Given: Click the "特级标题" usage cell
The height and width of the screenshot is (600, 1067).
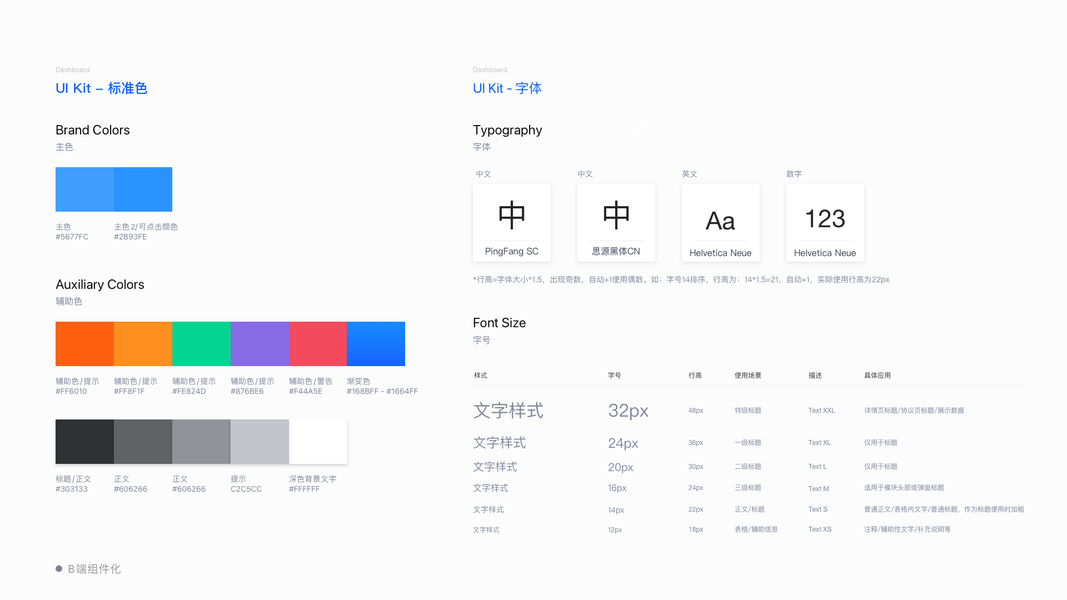Looking at the screenshot, I should [748, 411].
